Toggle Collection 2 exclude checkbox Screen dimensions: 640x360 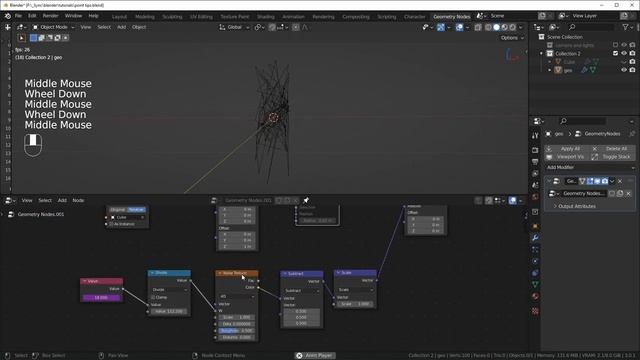(616, 53)
